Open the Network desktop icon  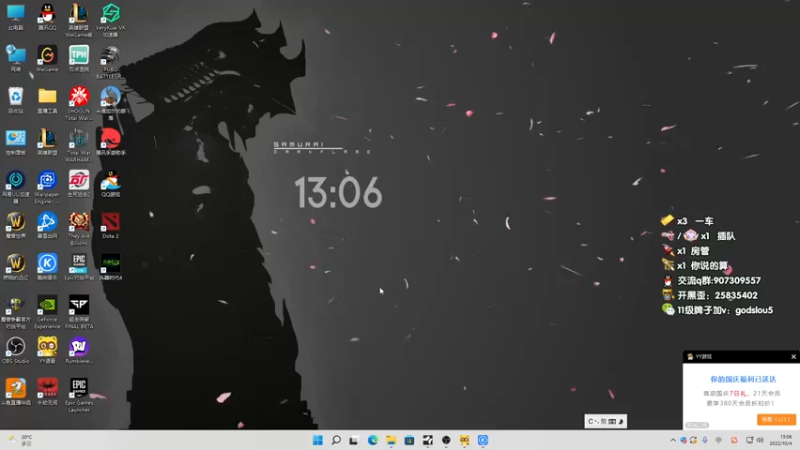coord(15,56)
